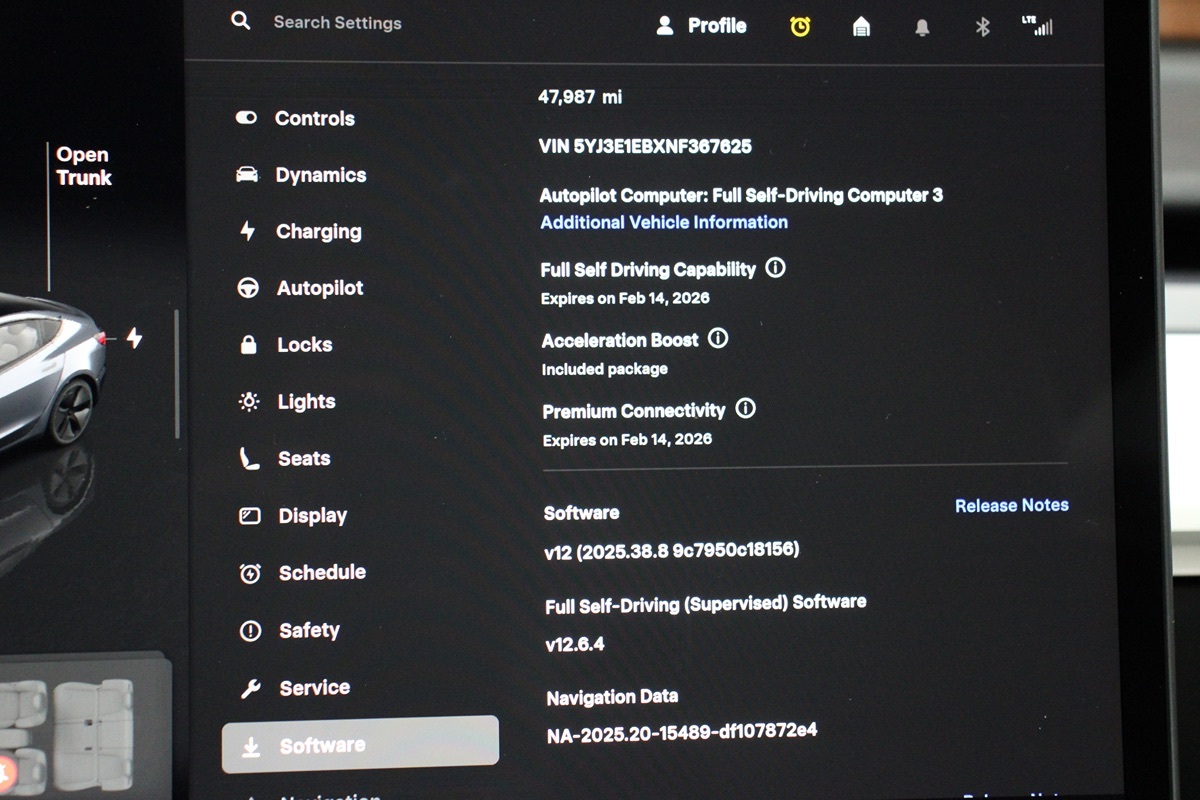Screen dimensions: 1200x800
Task: Click the alarm clock icon in top bar
Action: coord(800,27)
